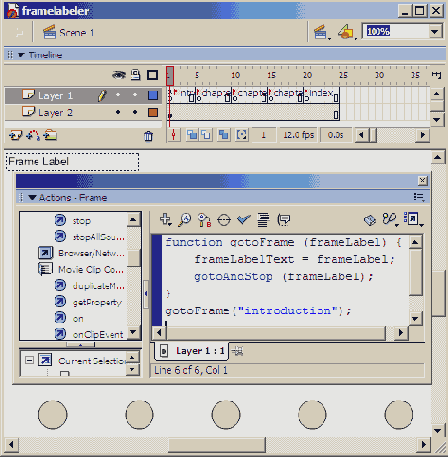Open the Edit Symbols icon menu
This screenshot has width=448, height=457.
(x=347, y=32)
